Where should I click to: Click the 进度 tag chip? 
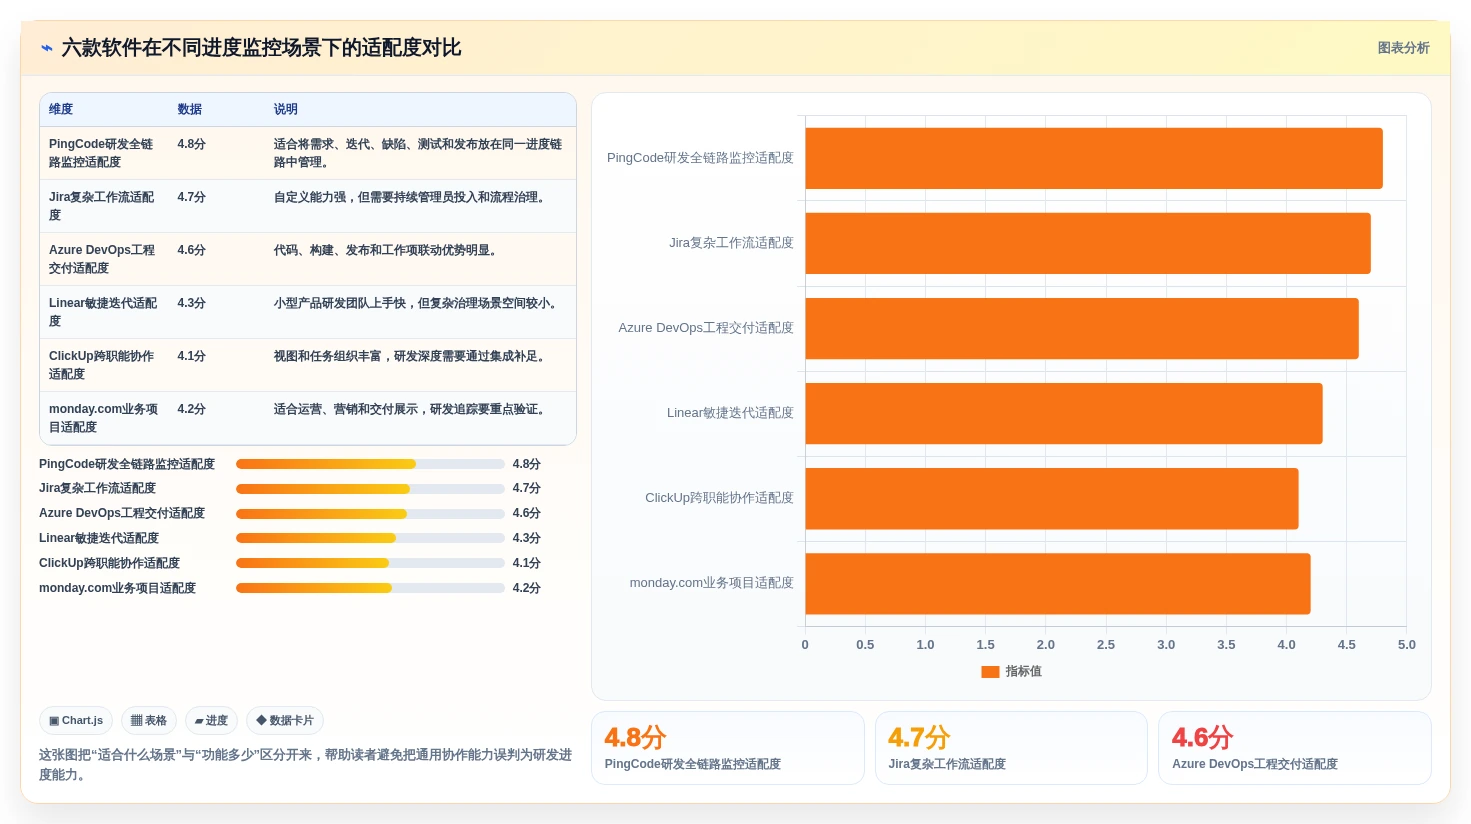pos(211,720)
